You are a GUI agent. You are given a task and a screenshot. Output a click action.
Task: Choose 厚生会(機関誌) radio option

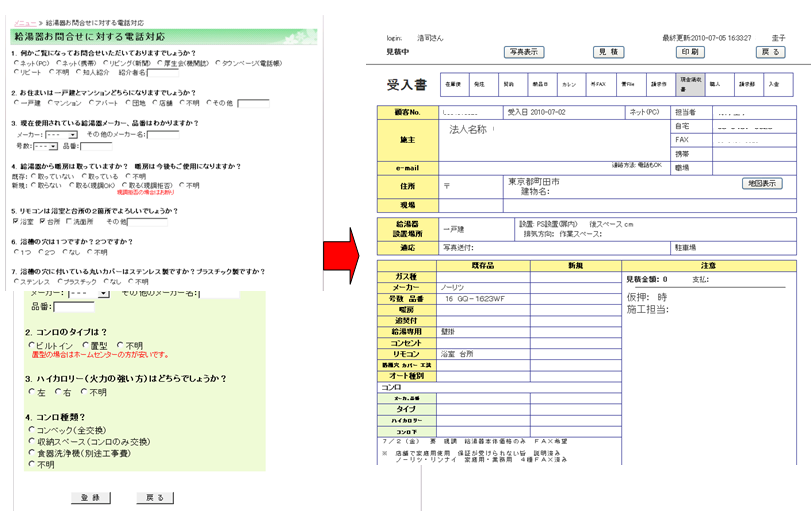(160, 63)
